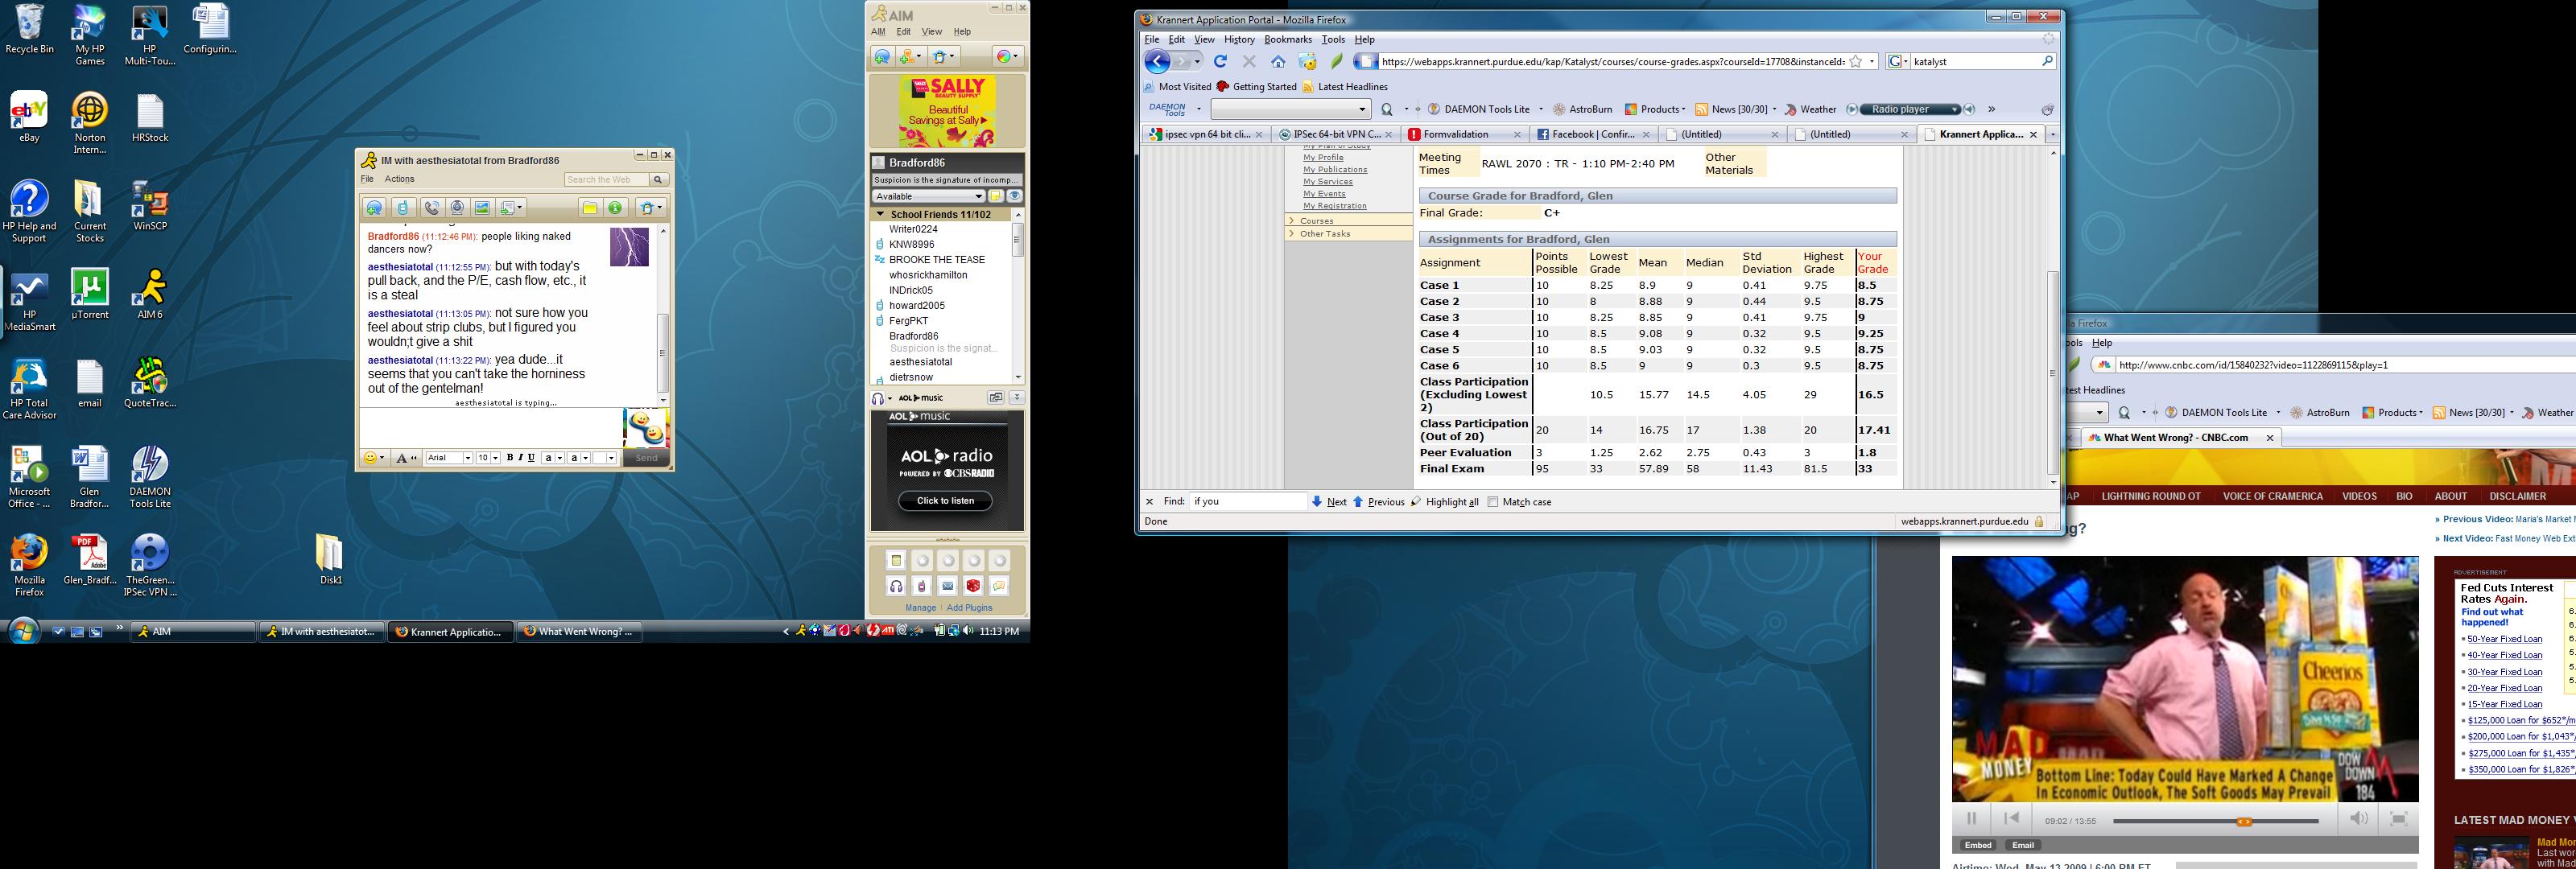Click the Firefox home icon
Image resolution: width=2576 pixels, height=869 pixels.
pos(1278,62)
